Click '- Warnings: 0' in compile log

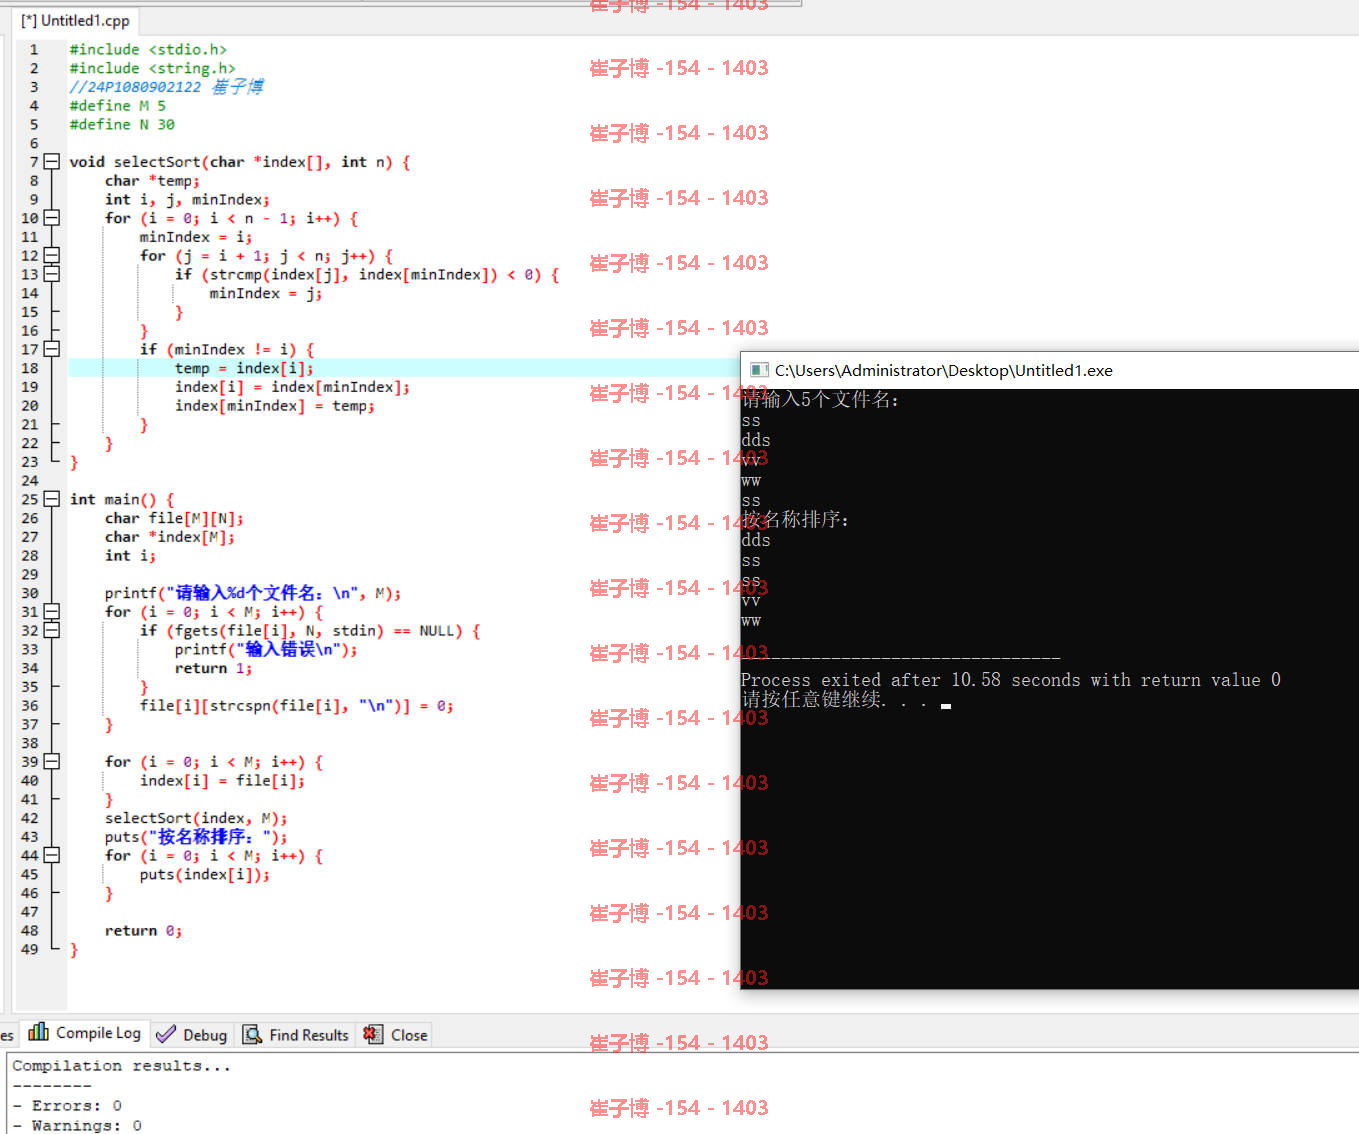77,1125
